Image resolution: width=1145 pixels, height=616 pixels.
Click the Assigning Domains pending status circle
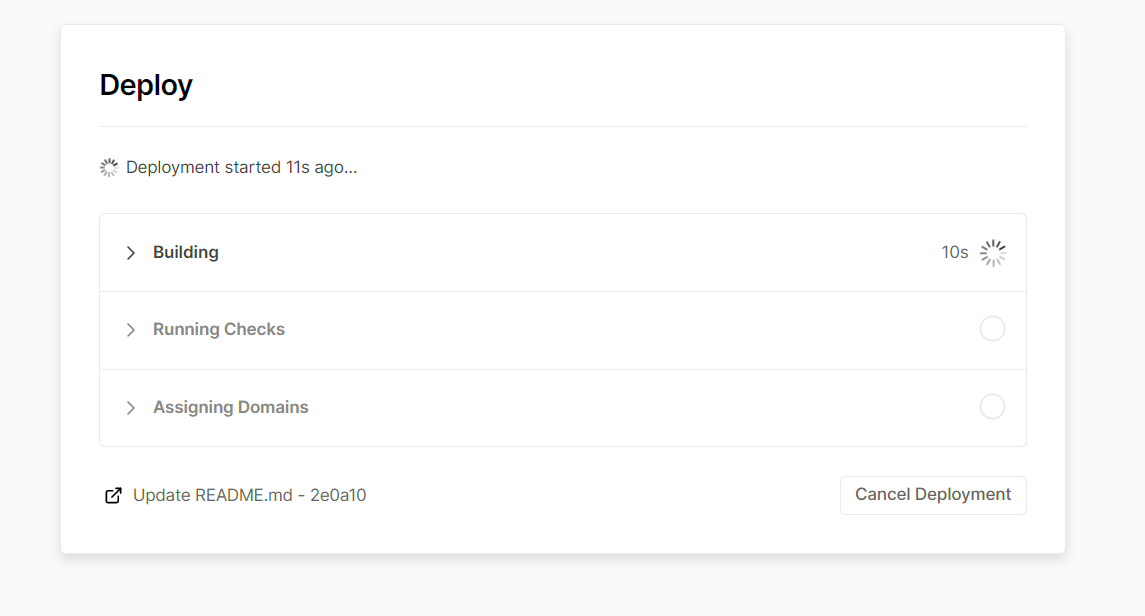(992, 407)
